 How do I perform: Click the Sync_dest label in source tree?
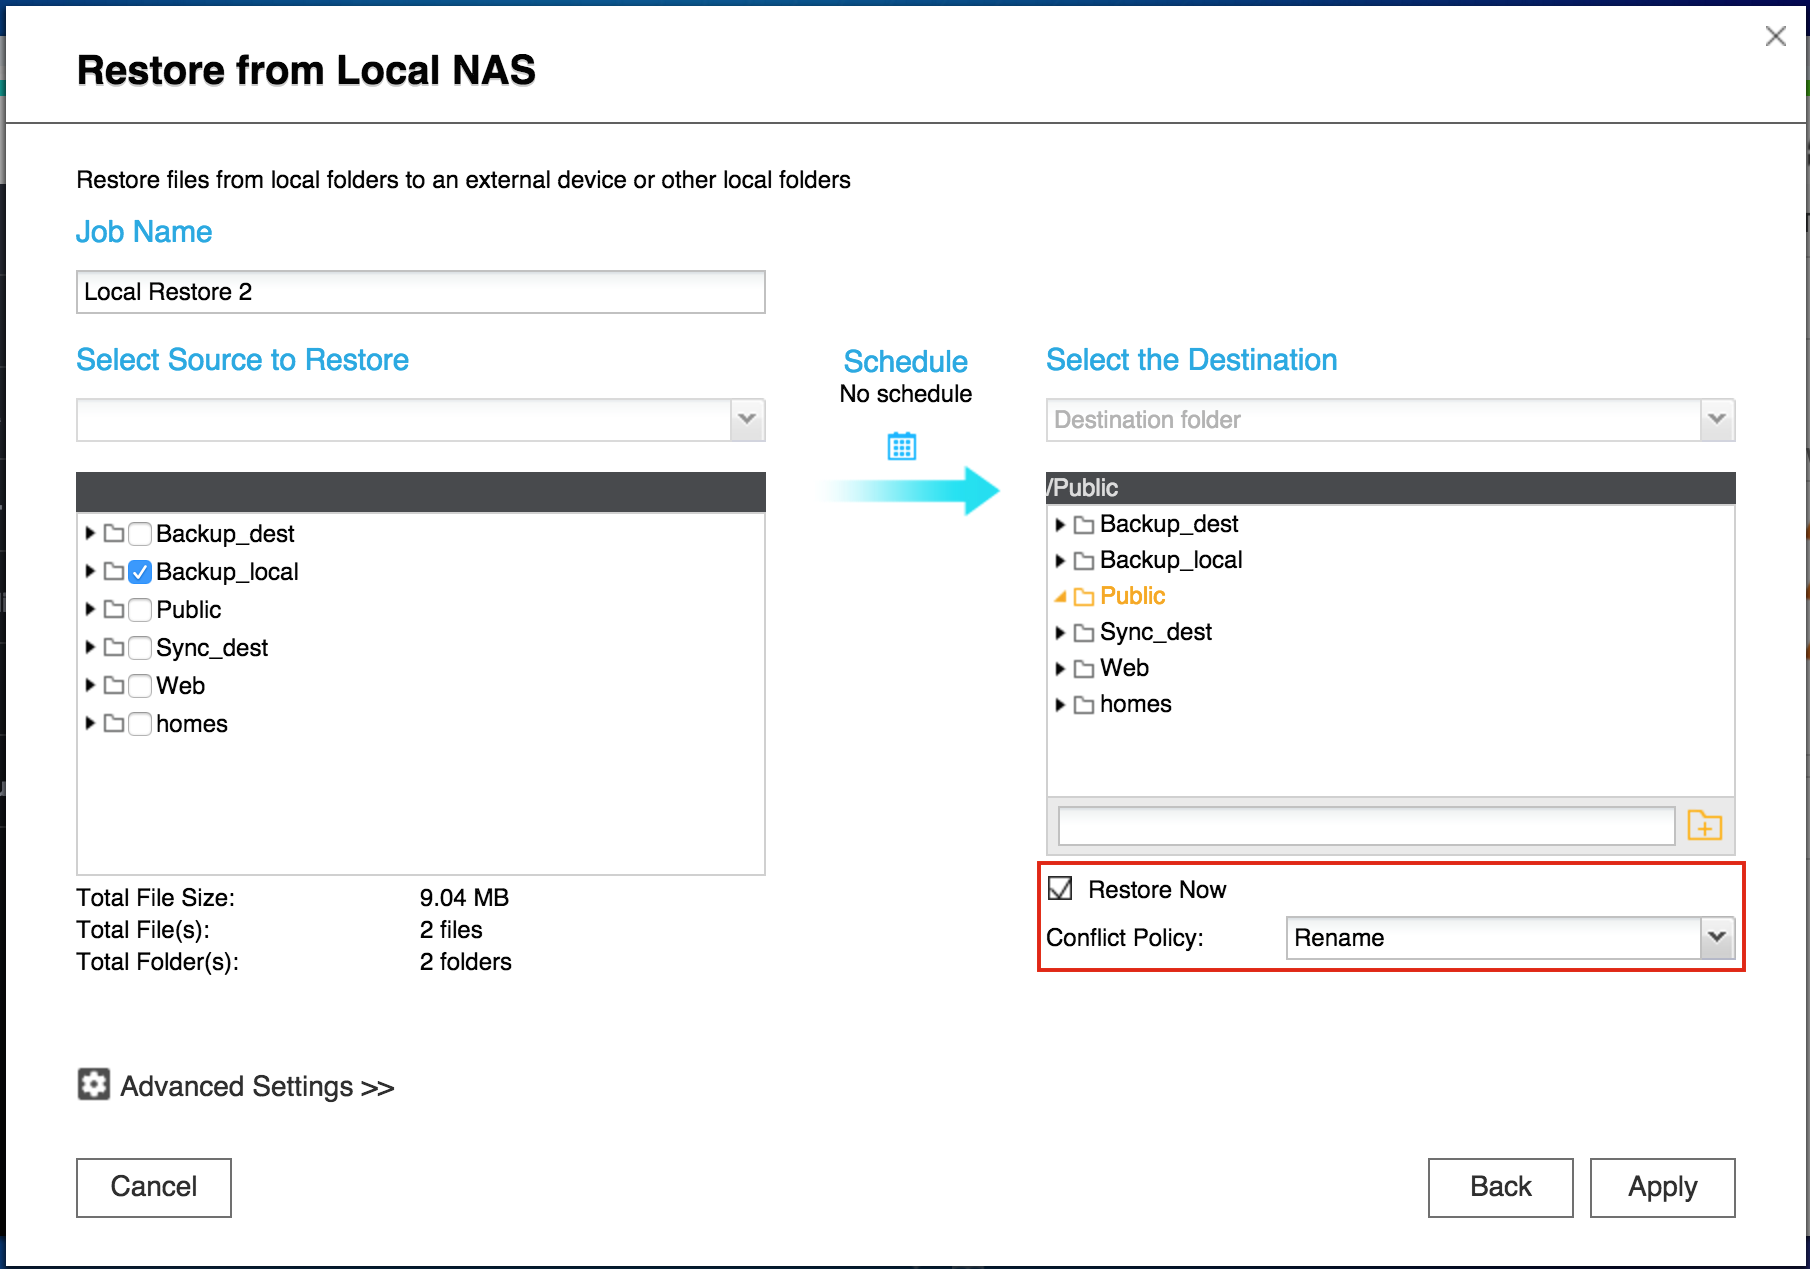pyautogui.click(x=212, y=647)
